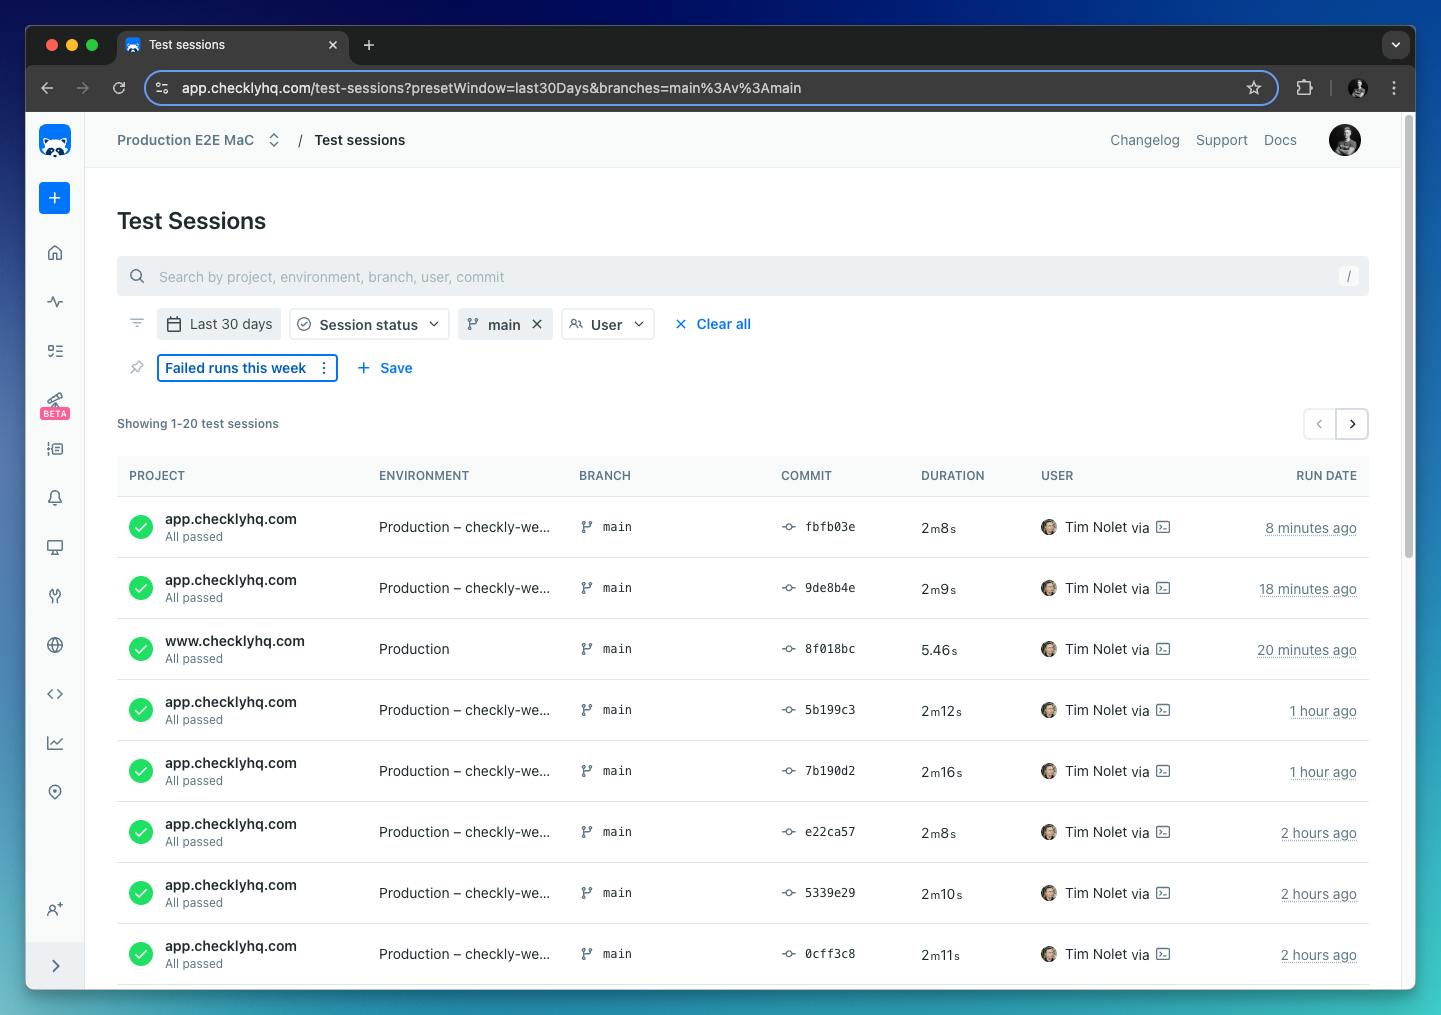
Task: Remove the main branch filter
Action: click(537, 324)
